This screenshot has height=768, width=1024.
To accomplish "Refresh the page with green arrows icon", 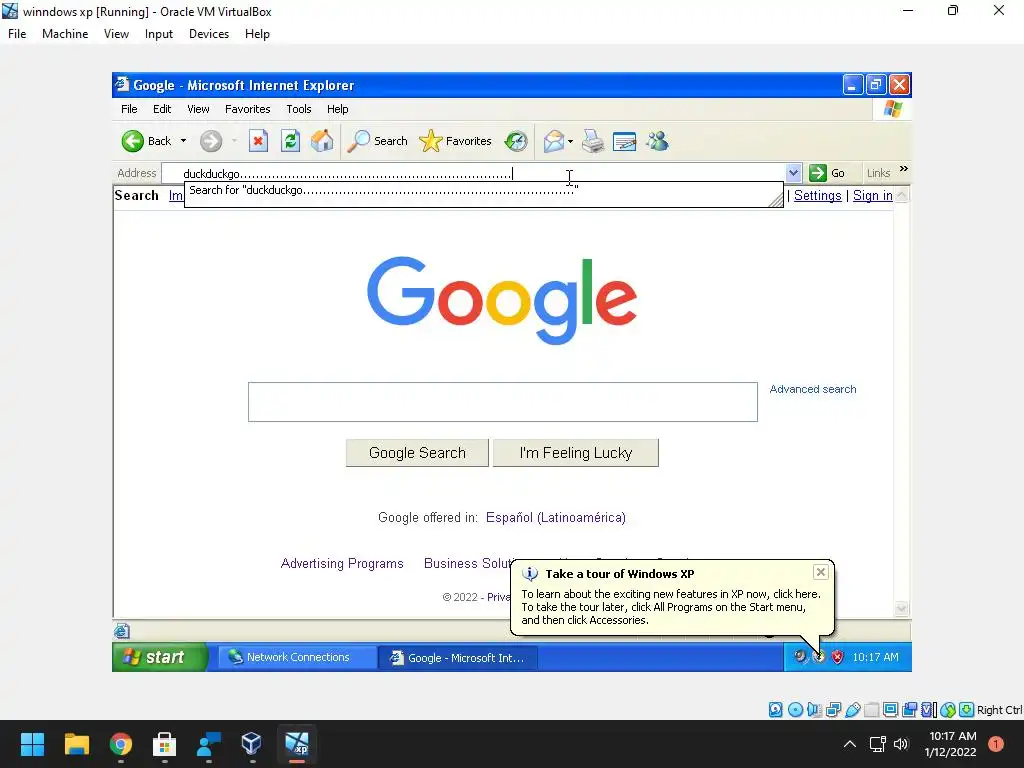I will coord(291,141).
